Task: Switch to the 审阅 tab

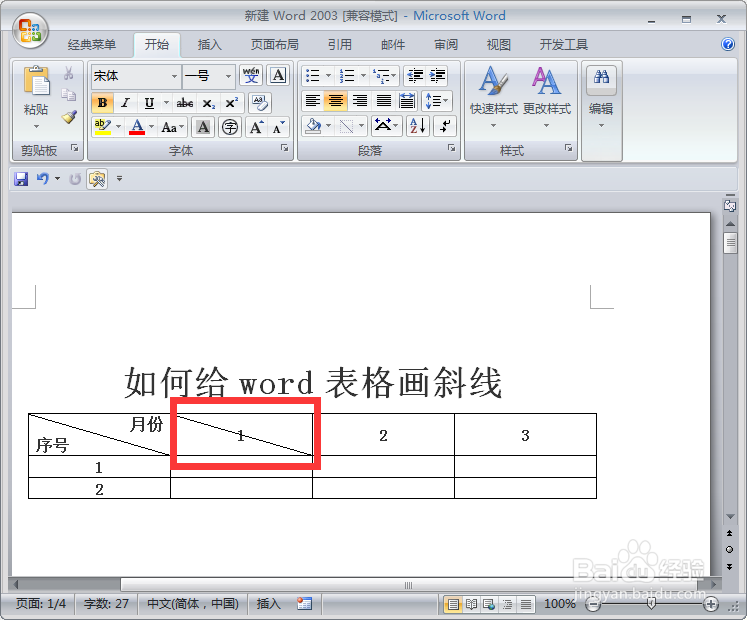Action: (446, 45)
